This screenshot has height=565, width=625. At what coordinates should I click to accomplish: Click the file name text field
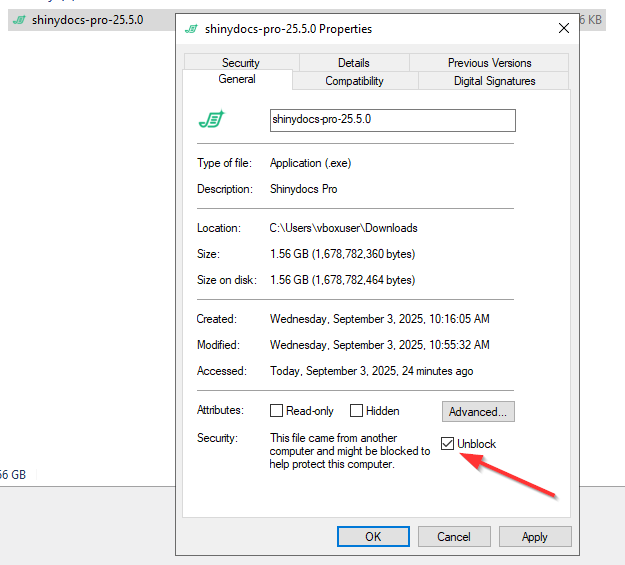pos(392,120)
